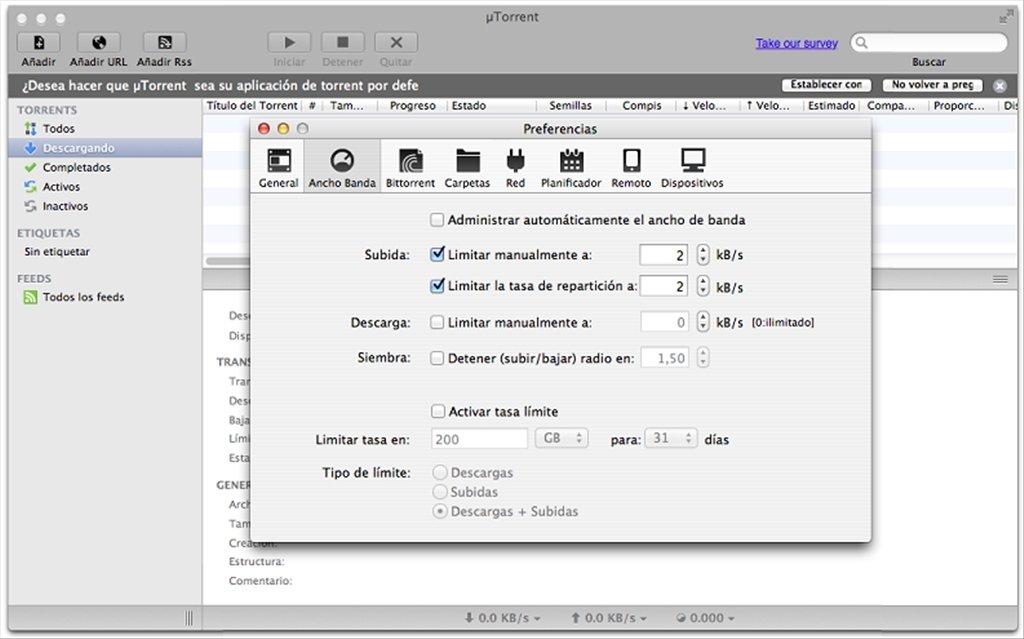Select the Subidas radio button
Screen dimensions: 1024x639
tap(440, 492)
